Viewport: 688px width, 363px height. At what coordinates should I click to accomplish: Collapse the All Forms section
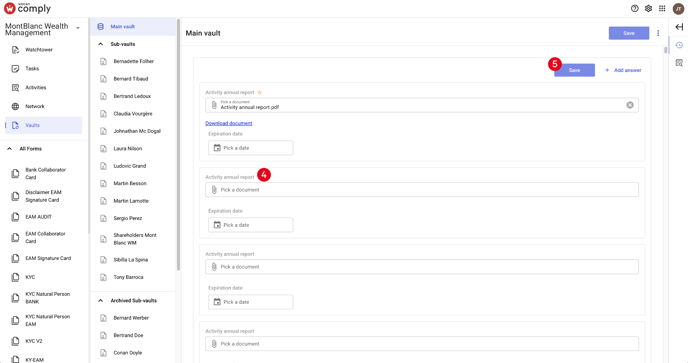point(9,149)
